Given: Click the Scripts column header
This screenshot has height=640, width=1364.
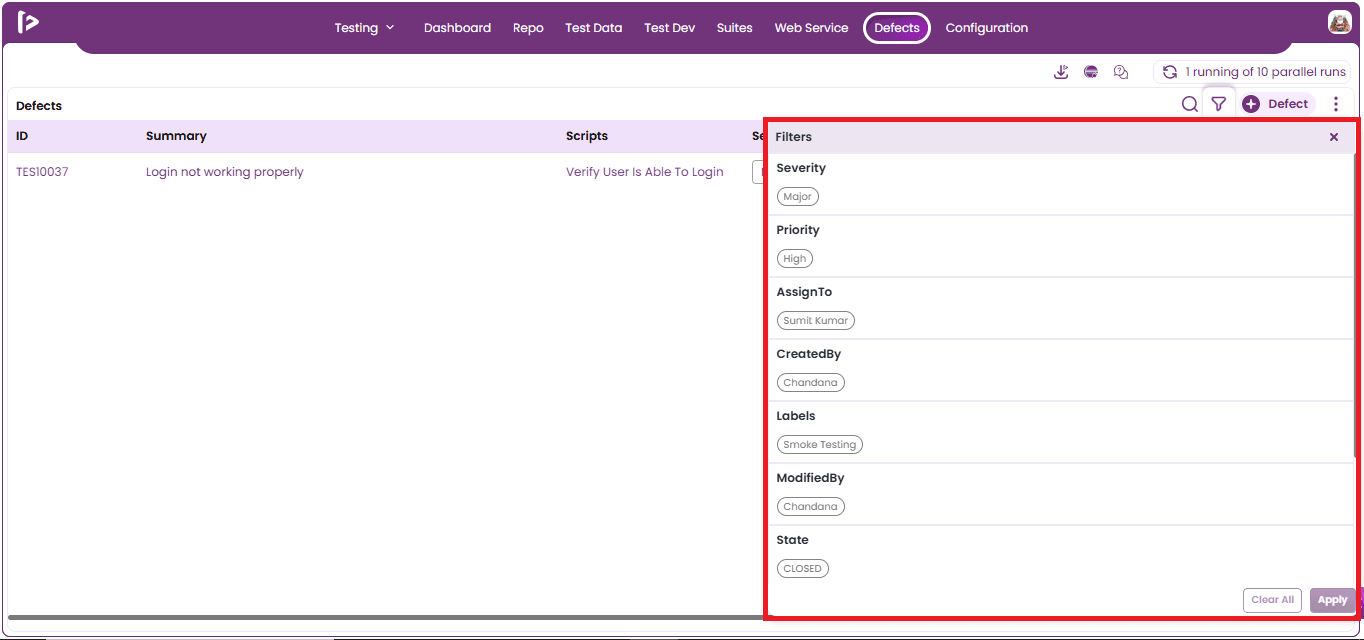Looking at the screenshot, I should pos(587,136).
